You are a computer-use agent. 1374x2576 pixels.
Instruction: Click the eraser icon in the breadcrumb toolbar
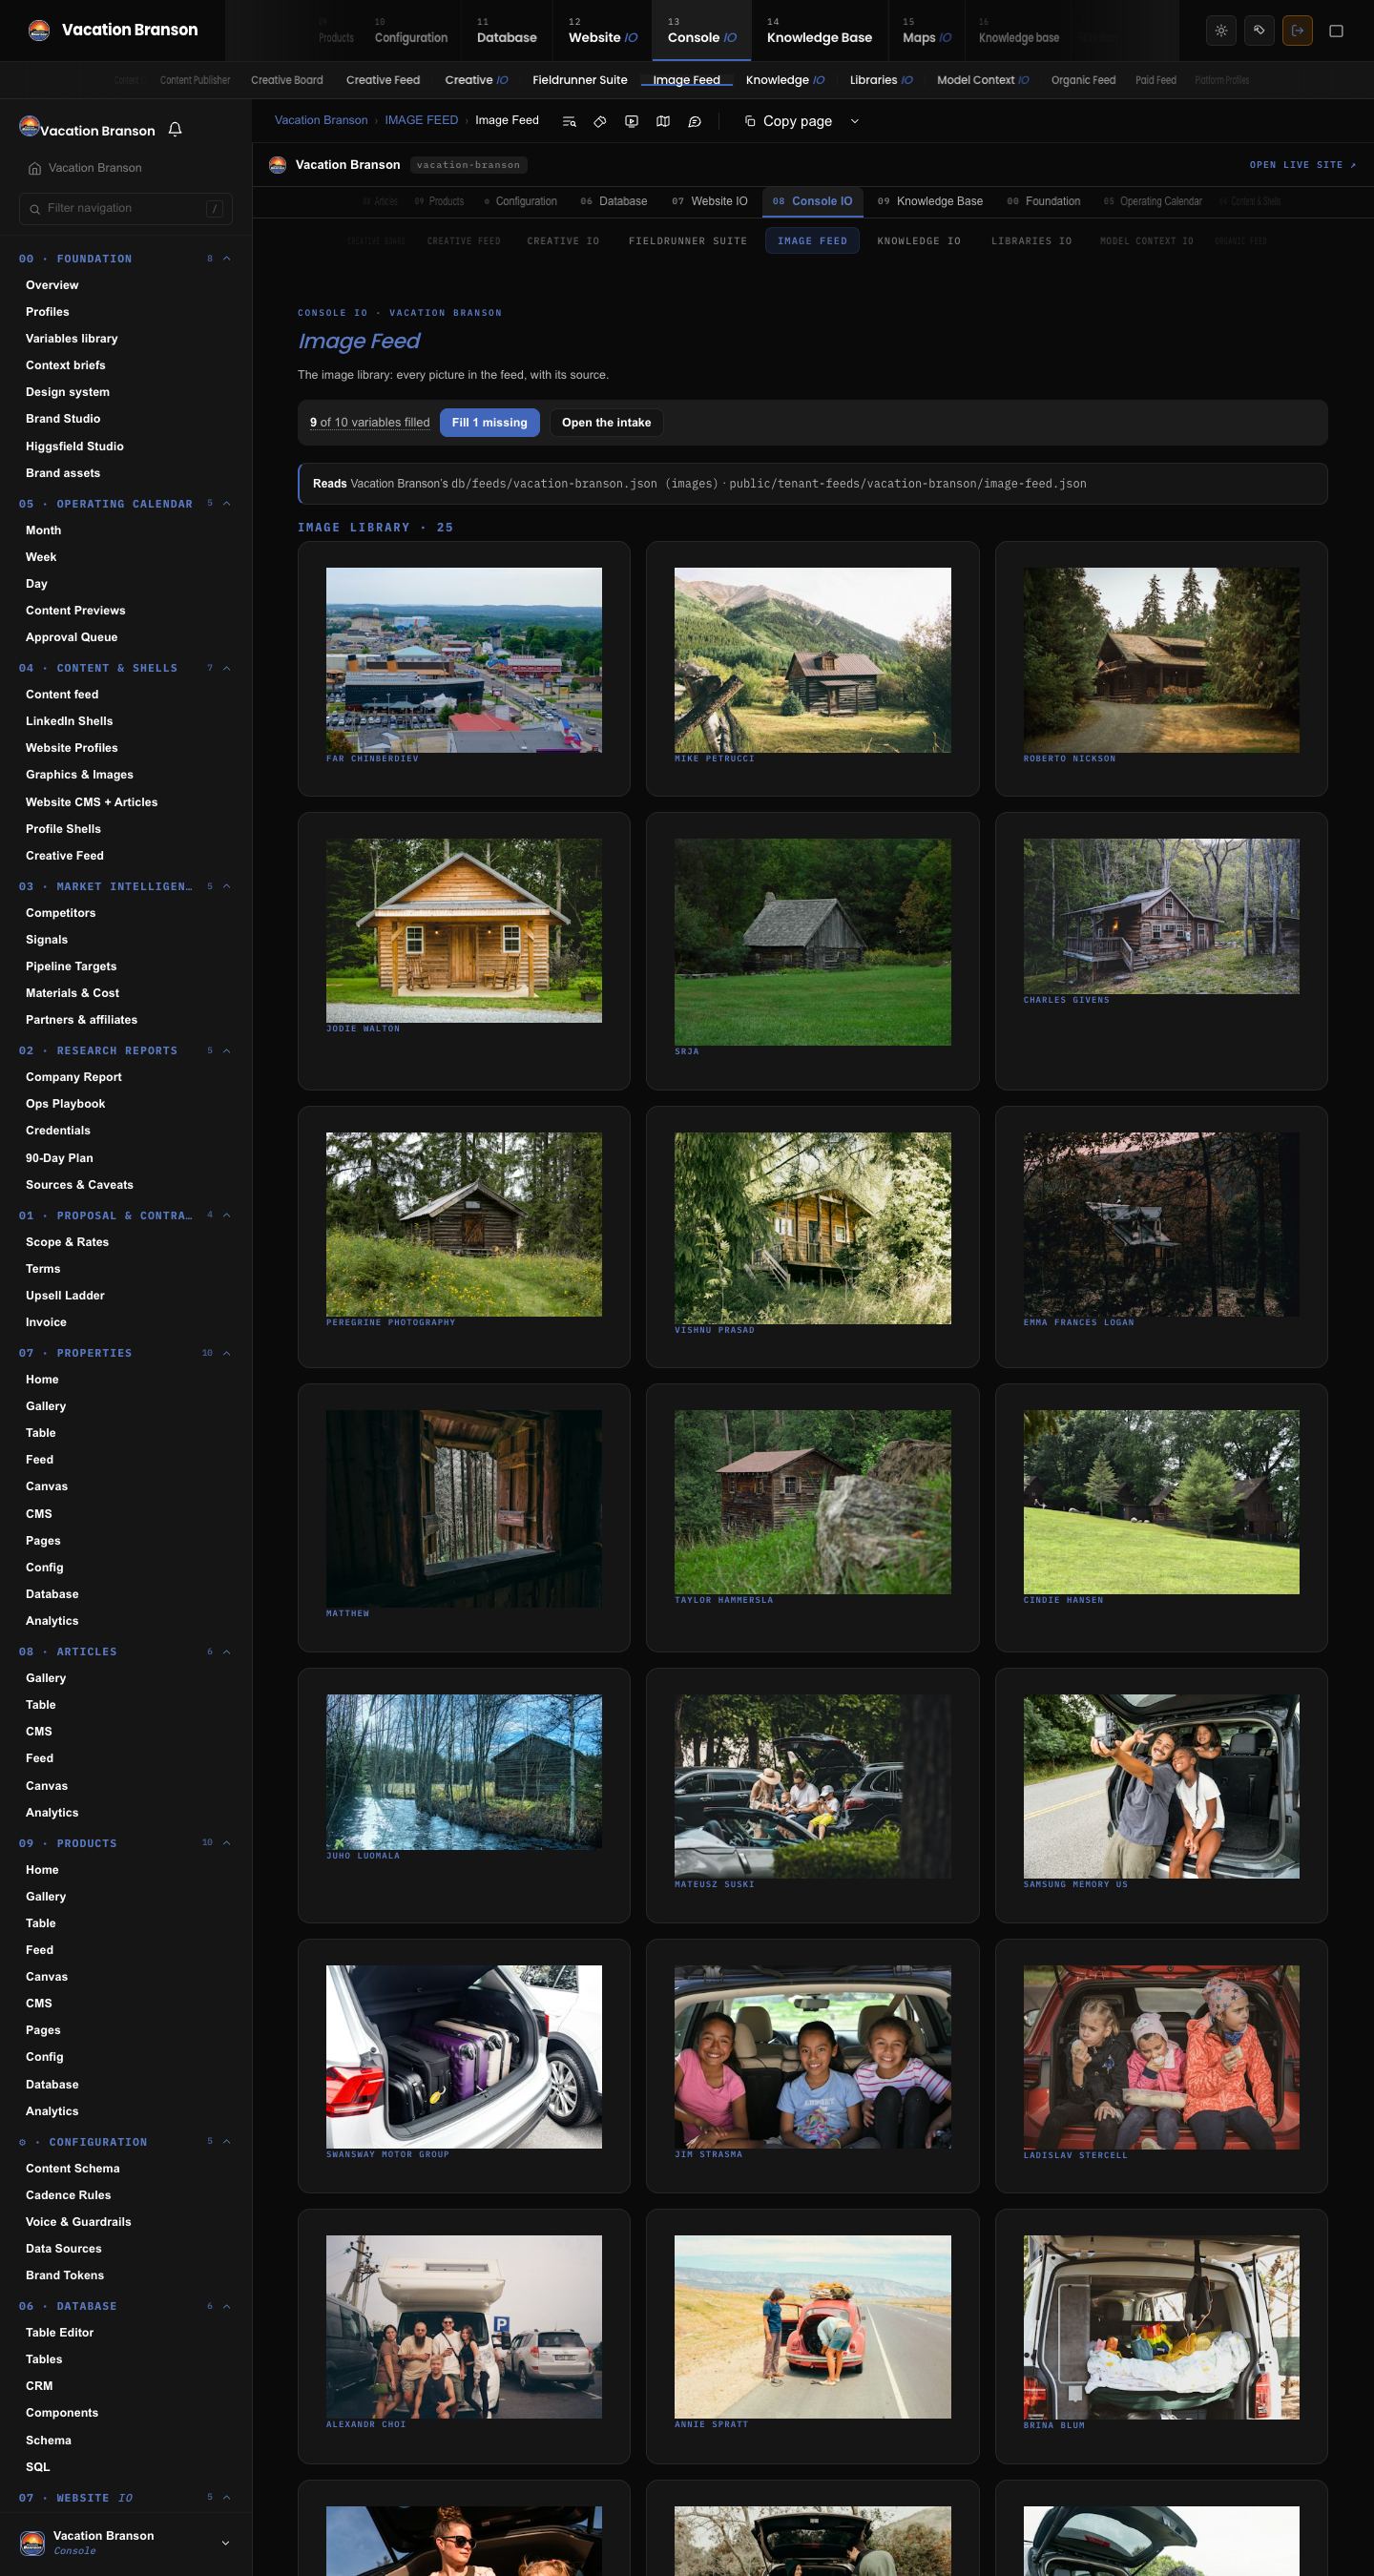pos(600,121)
